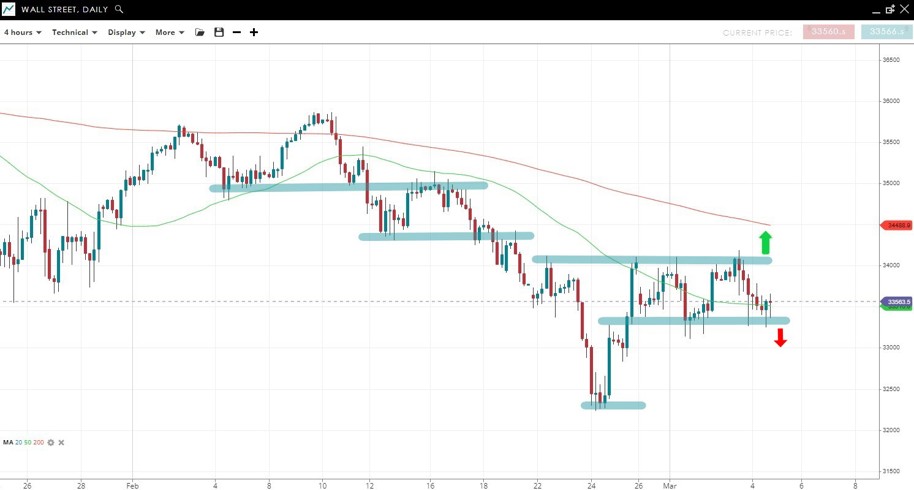Zoom out with the minus icon
This screenshot has width=914, height=490.
237,32
